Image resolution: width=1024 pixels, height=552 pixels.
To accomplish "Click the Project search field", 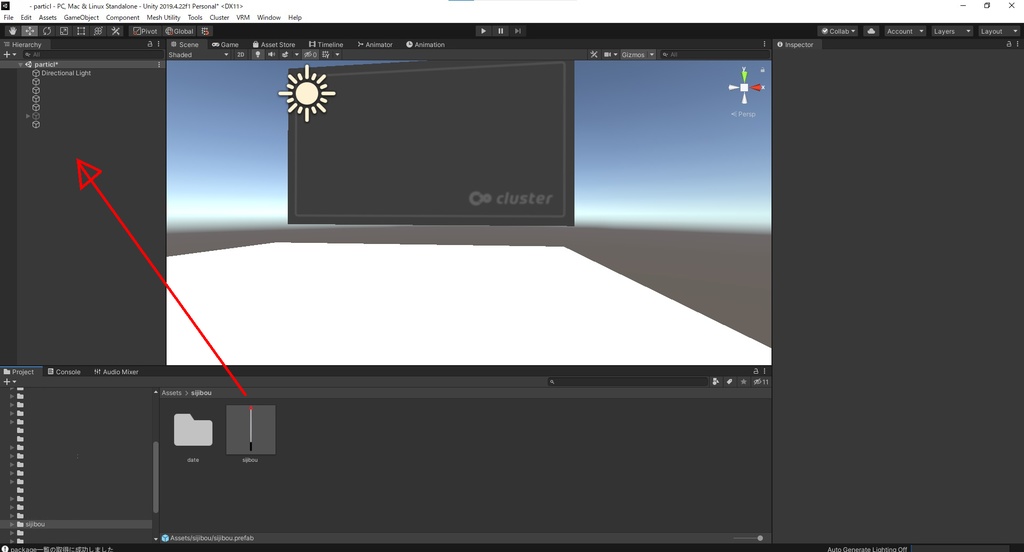I will 628,382.
